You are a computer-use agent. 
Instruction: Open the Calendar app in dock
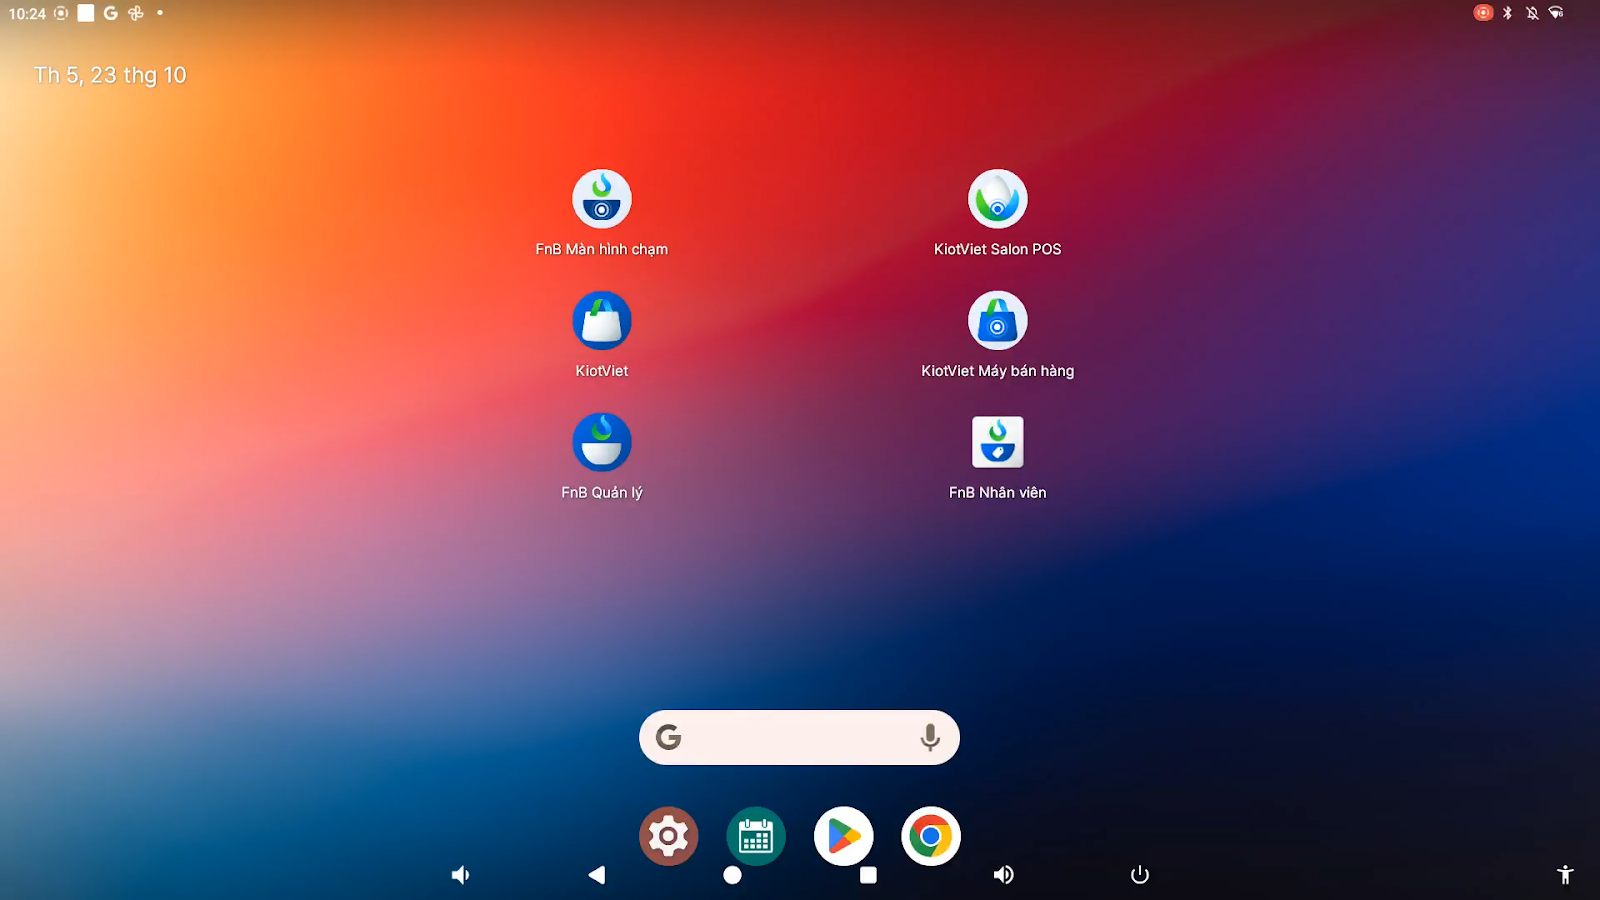tap(756, 836)
